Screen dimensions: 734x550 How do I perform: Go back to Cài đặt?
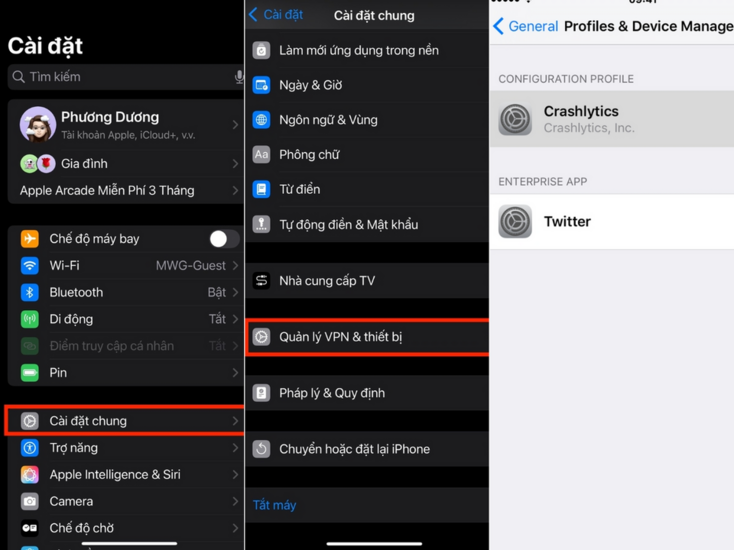[276, 15]
